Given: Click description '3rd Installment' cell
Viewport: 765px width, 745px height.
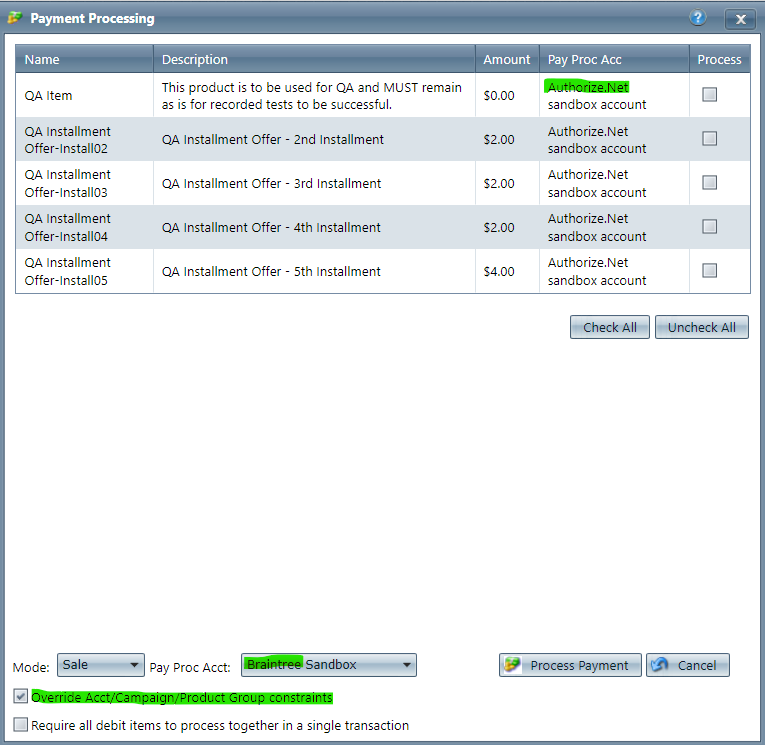Looking at the screenshot, I should click(314, 183).
